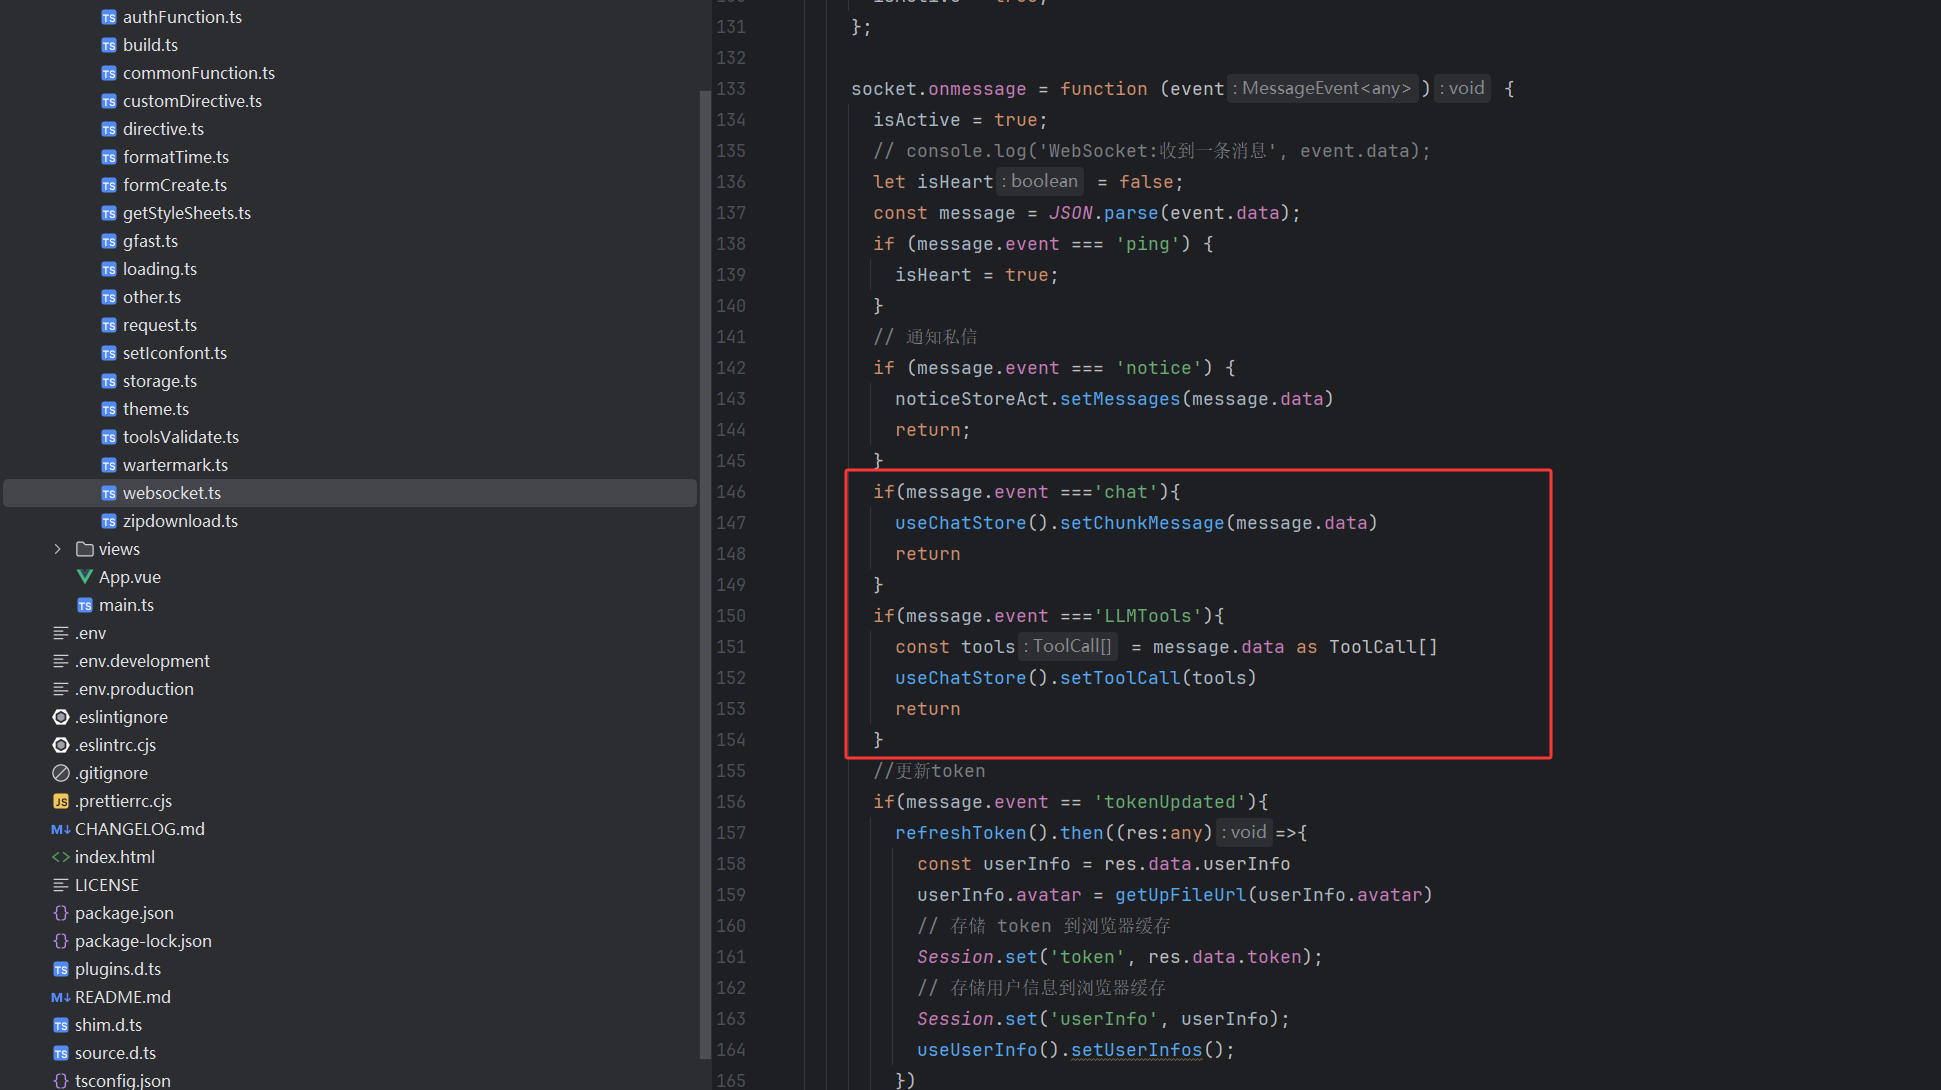Open the App.vue file icon
Viewport: 1941px width, 1090px height.
pos(85,577)
